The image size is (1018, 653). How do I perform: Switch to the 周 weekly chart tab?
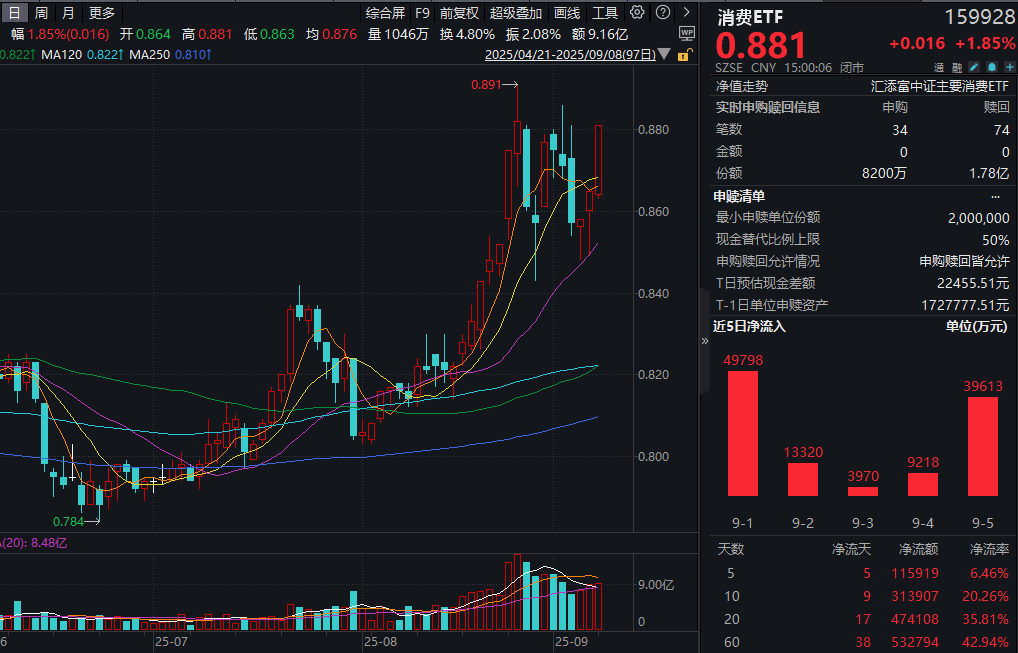pyautogui.click(x=39, y=12)
